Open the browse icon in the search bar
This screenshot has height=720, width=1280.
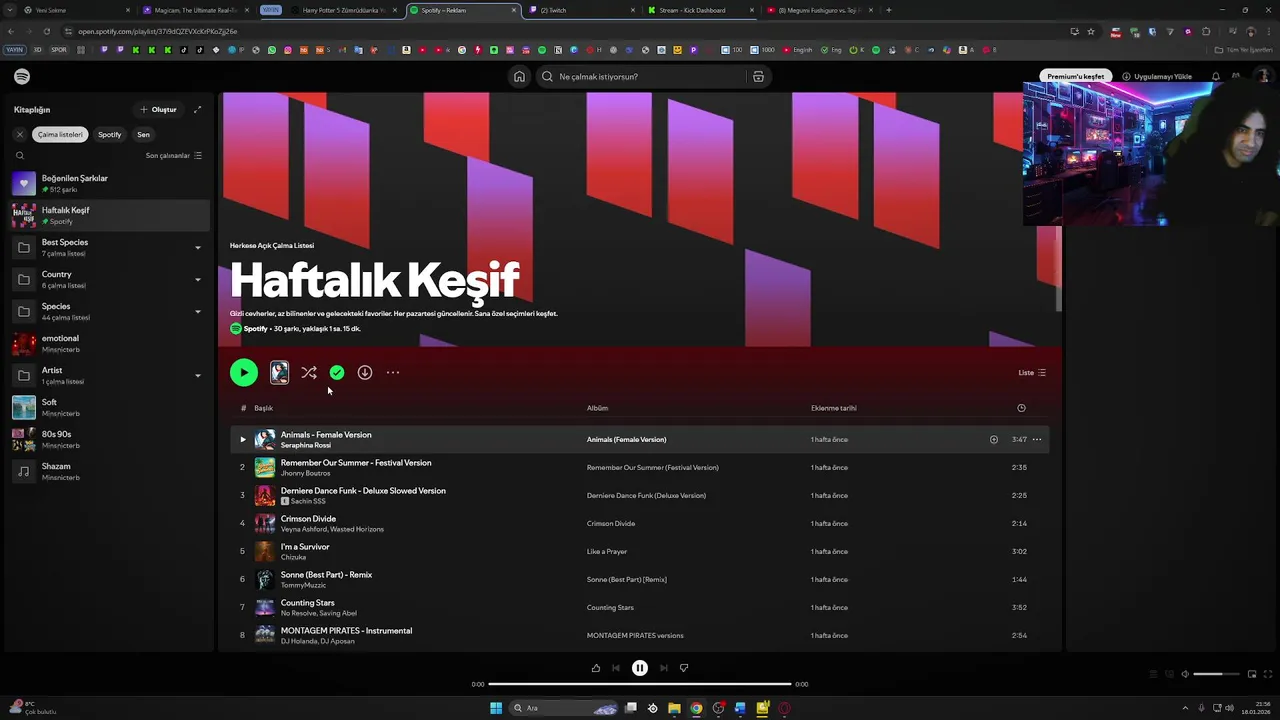click(x=758, y=77)
